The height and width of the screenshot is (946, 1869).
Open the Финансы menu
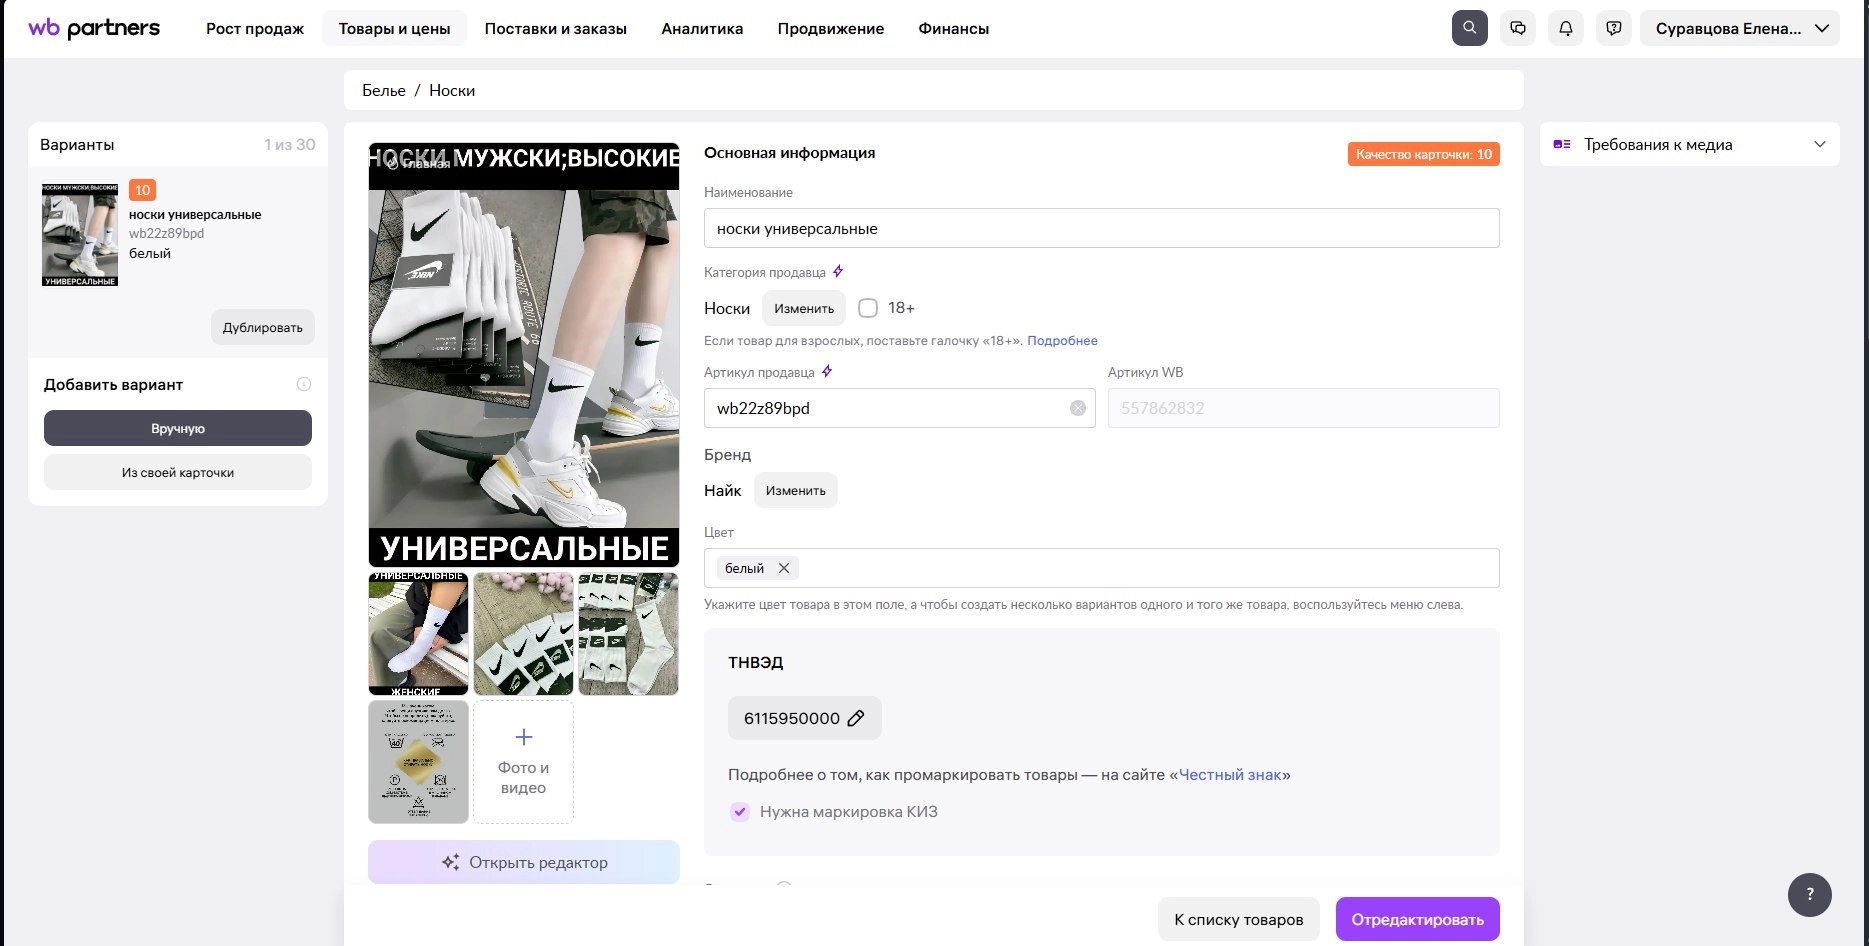953,29
